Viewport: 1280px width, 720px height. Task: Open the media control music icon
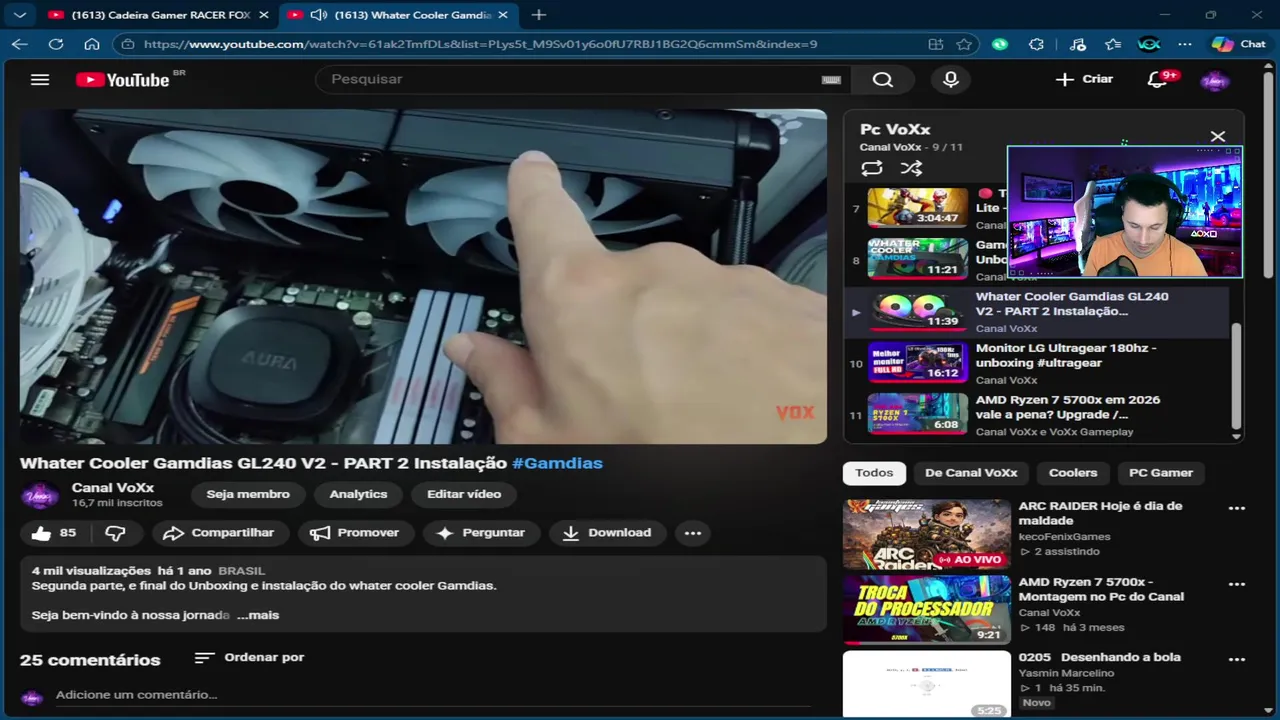tap(1077, 44)
